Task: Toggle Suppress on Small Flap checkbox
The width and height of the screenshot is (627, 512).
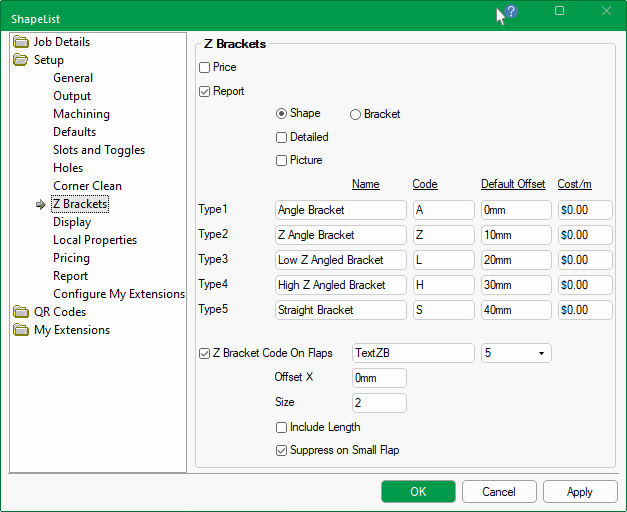Action: pos(282,451)
